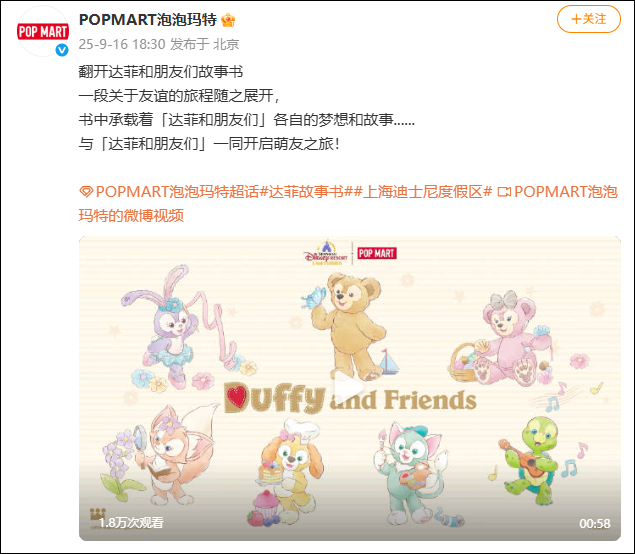Image resolution: width=635 pixels, height=554 pixels.
Task: Click the POP MART profile avatar
Action: (43, 31)
